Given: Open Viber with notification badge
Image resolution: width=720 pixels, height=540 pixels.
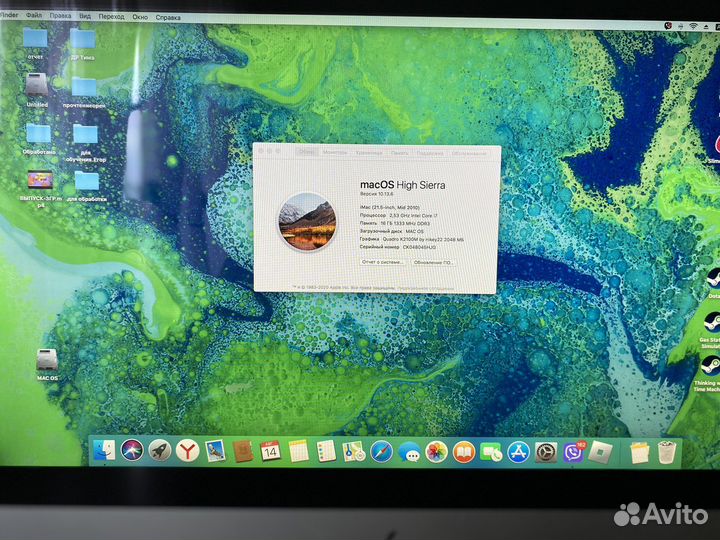Looking at the screenshot, I should click(x=574, y=453).
